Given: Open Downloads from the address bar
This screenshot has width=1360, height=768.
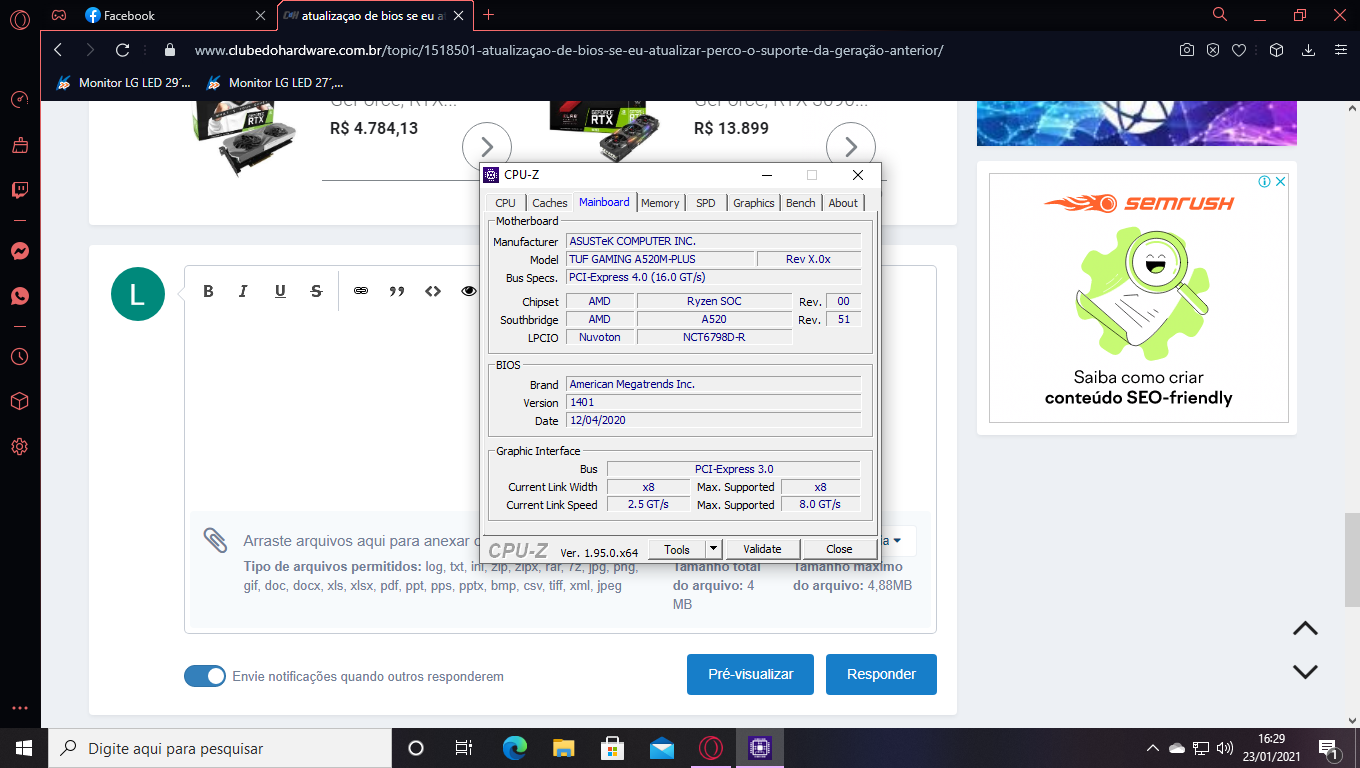Looking at the screenshot, I should tap(1308, 50).
